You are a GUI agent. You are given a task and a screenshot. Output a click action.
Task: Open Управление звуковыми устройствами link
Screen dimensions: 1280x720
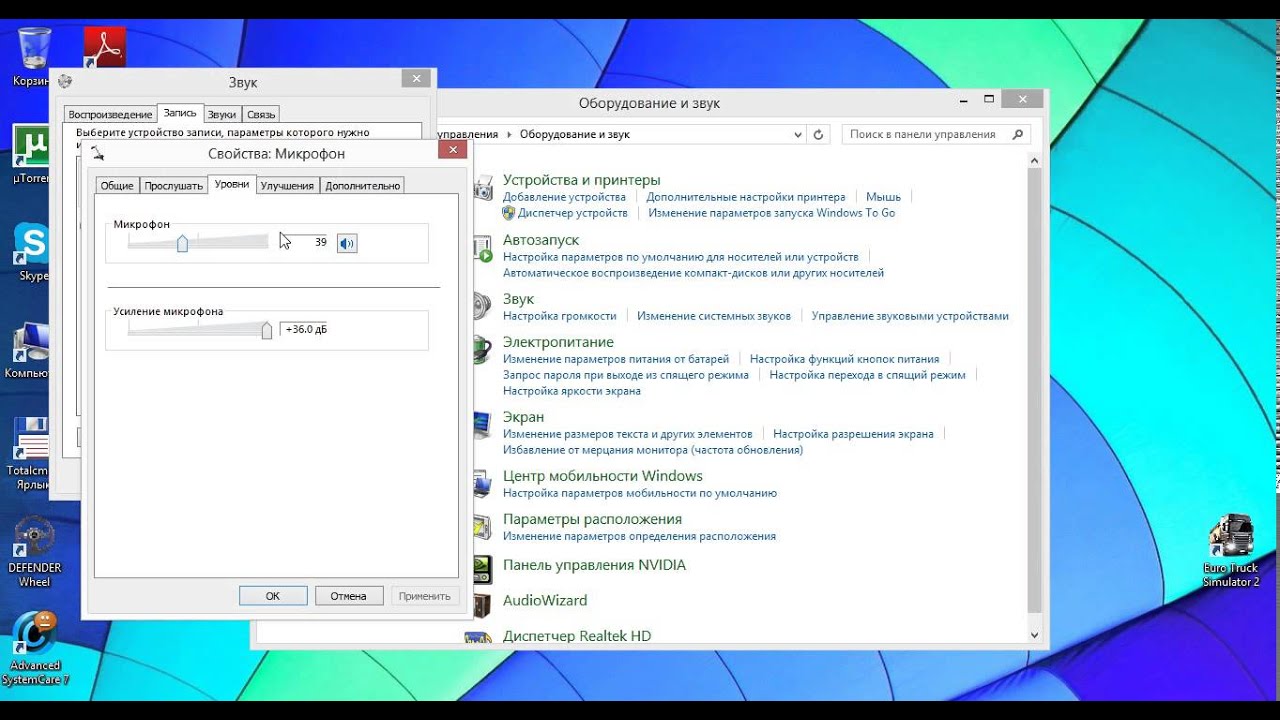point(910,316)
